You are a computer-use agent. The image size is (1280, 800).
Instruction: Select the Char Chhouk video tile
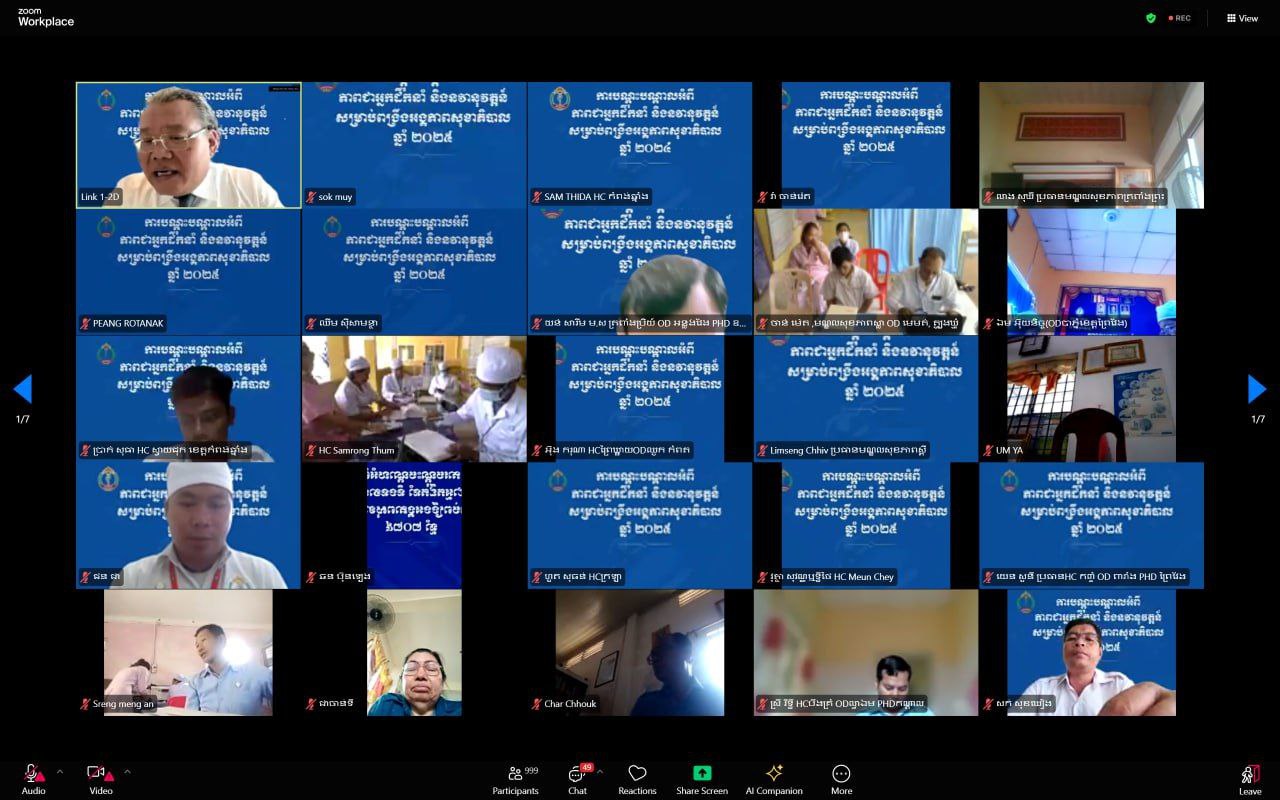pos(640,652)
